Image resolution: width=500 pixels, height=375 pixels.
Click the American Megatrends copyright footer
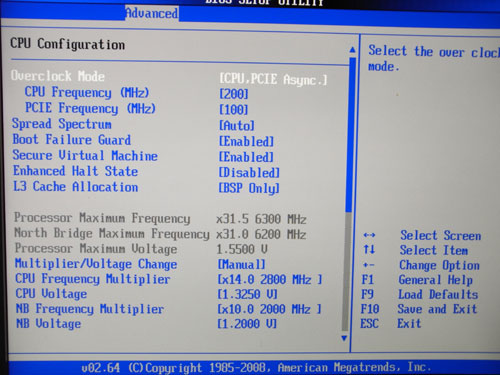pos(256,367)
